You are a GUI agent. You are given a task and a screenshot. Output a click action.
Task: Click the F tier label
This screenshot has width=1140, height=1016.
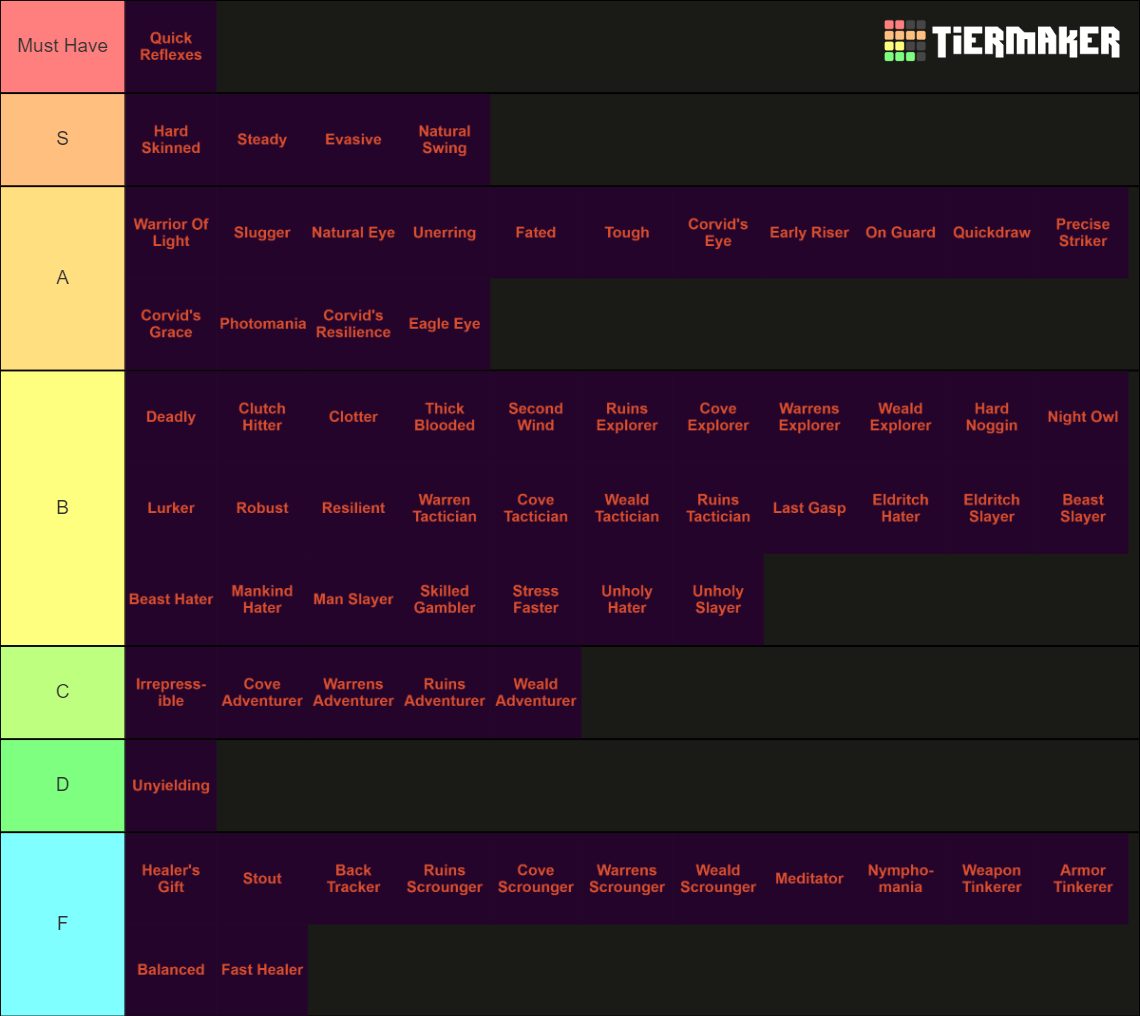pyautogui.click(x=62, y=922)
